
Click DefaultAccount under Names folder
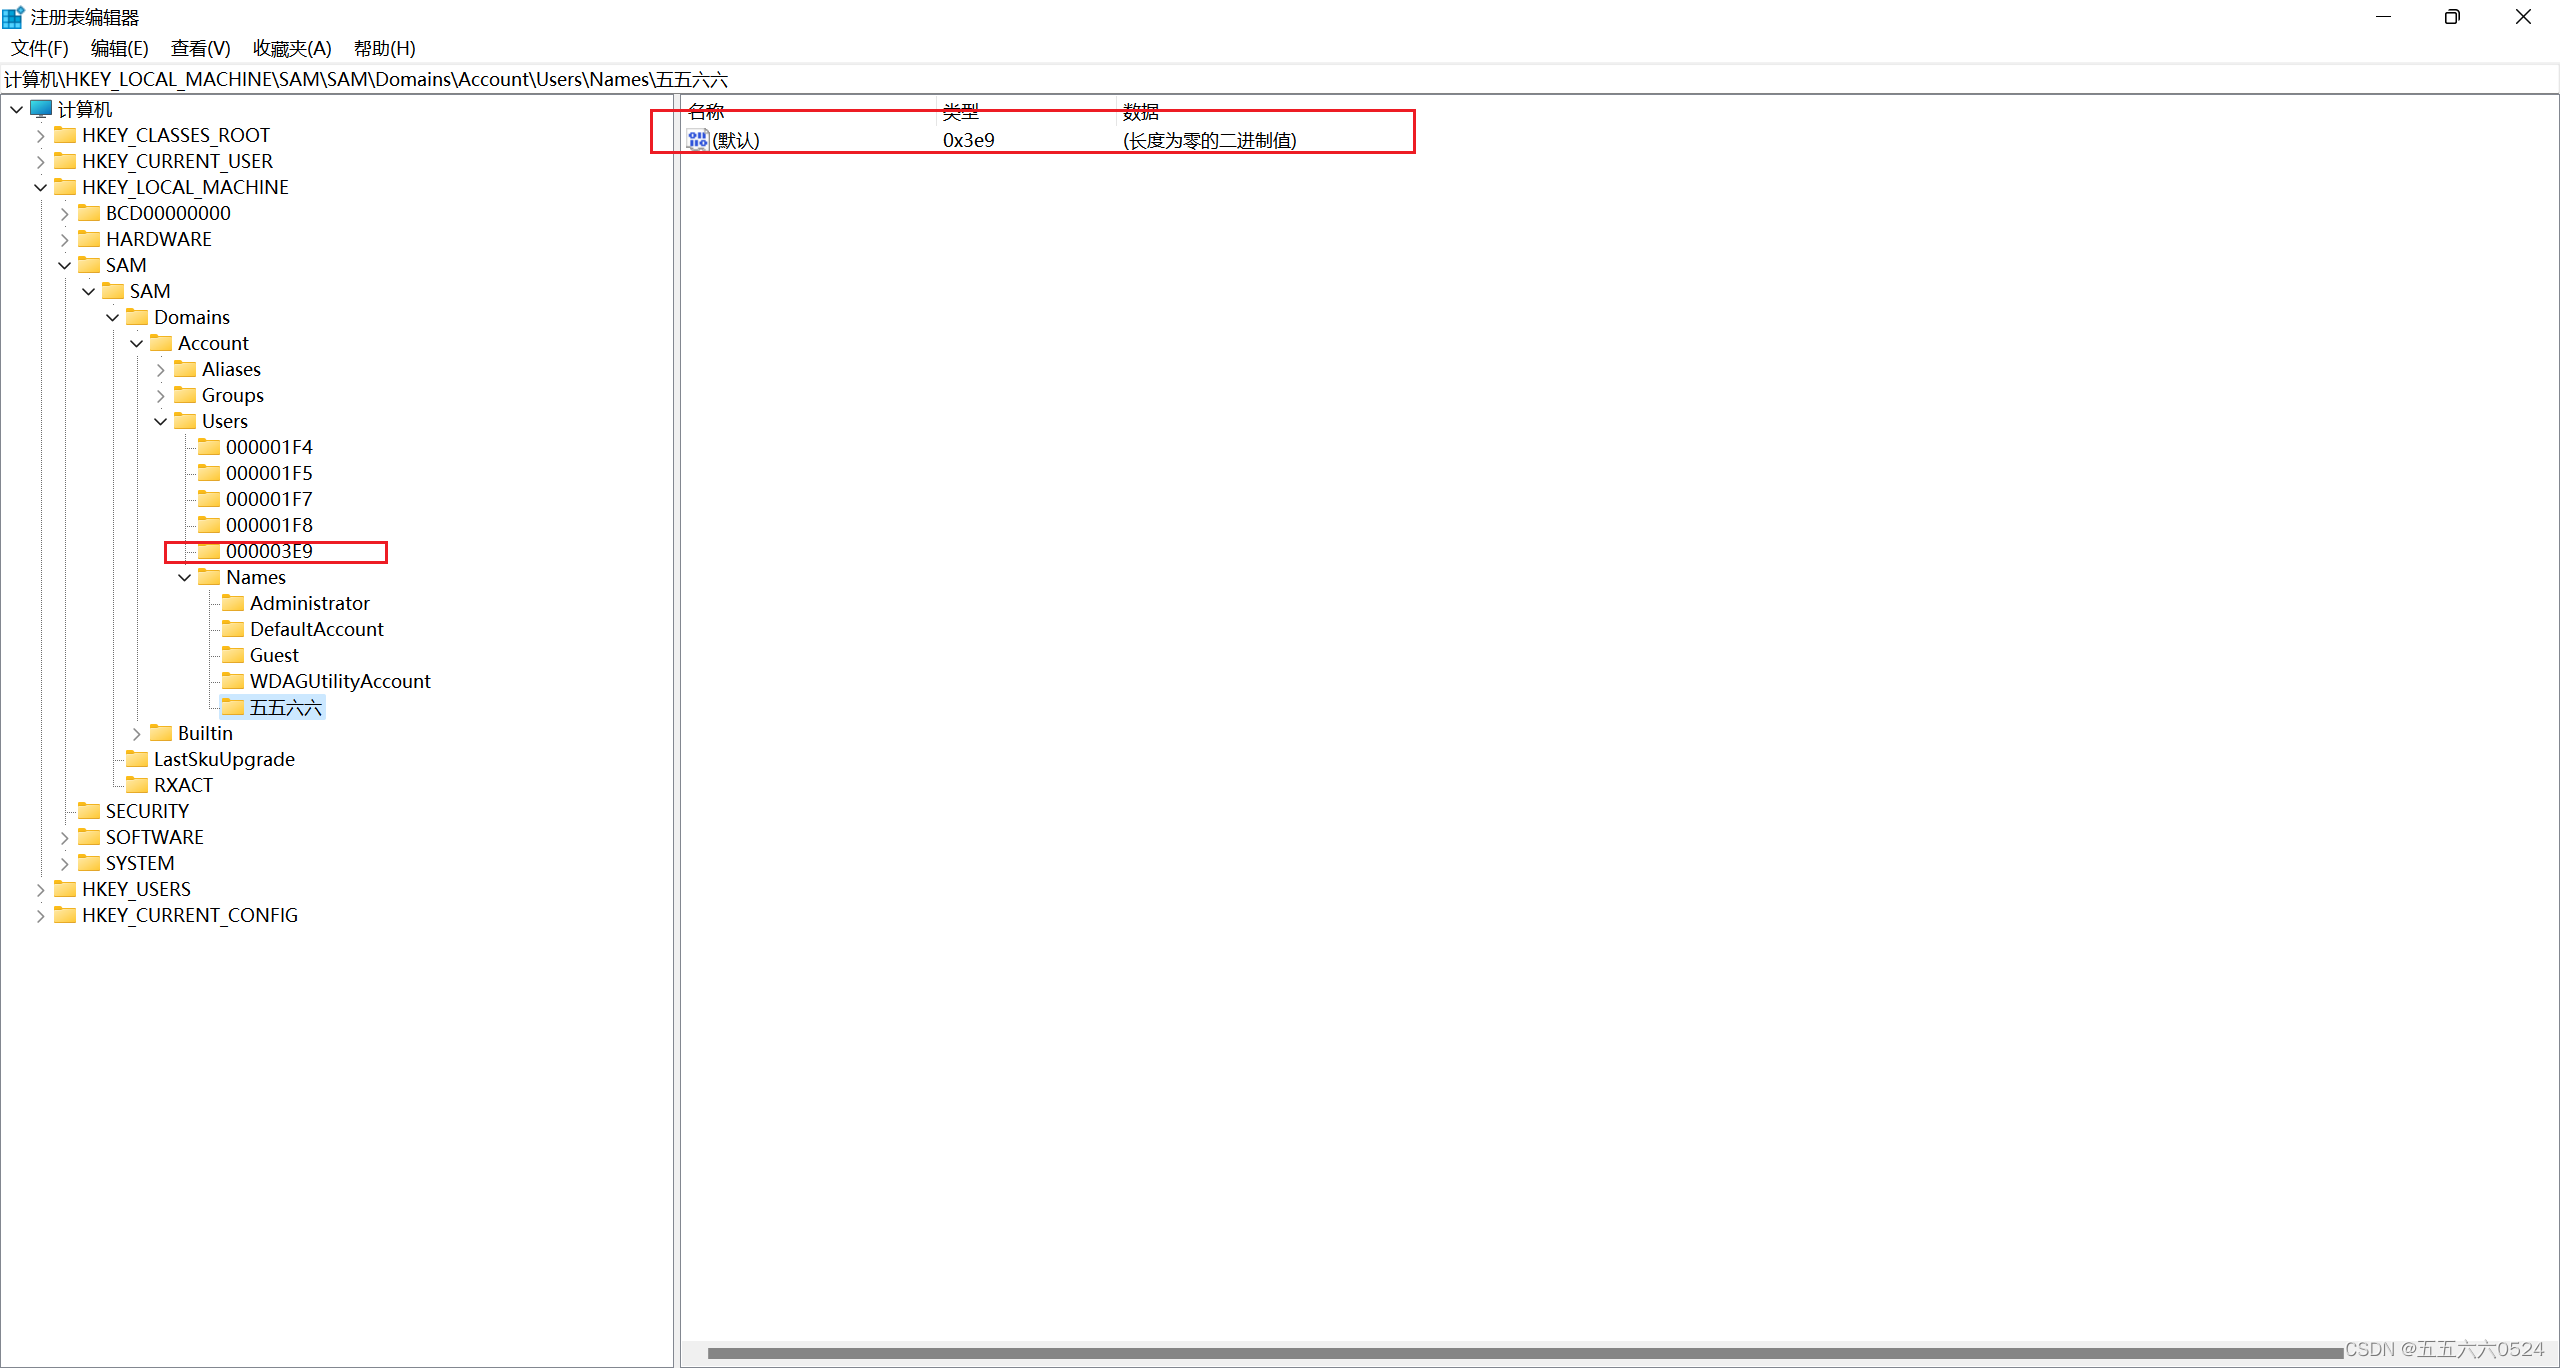coord(317,628)
